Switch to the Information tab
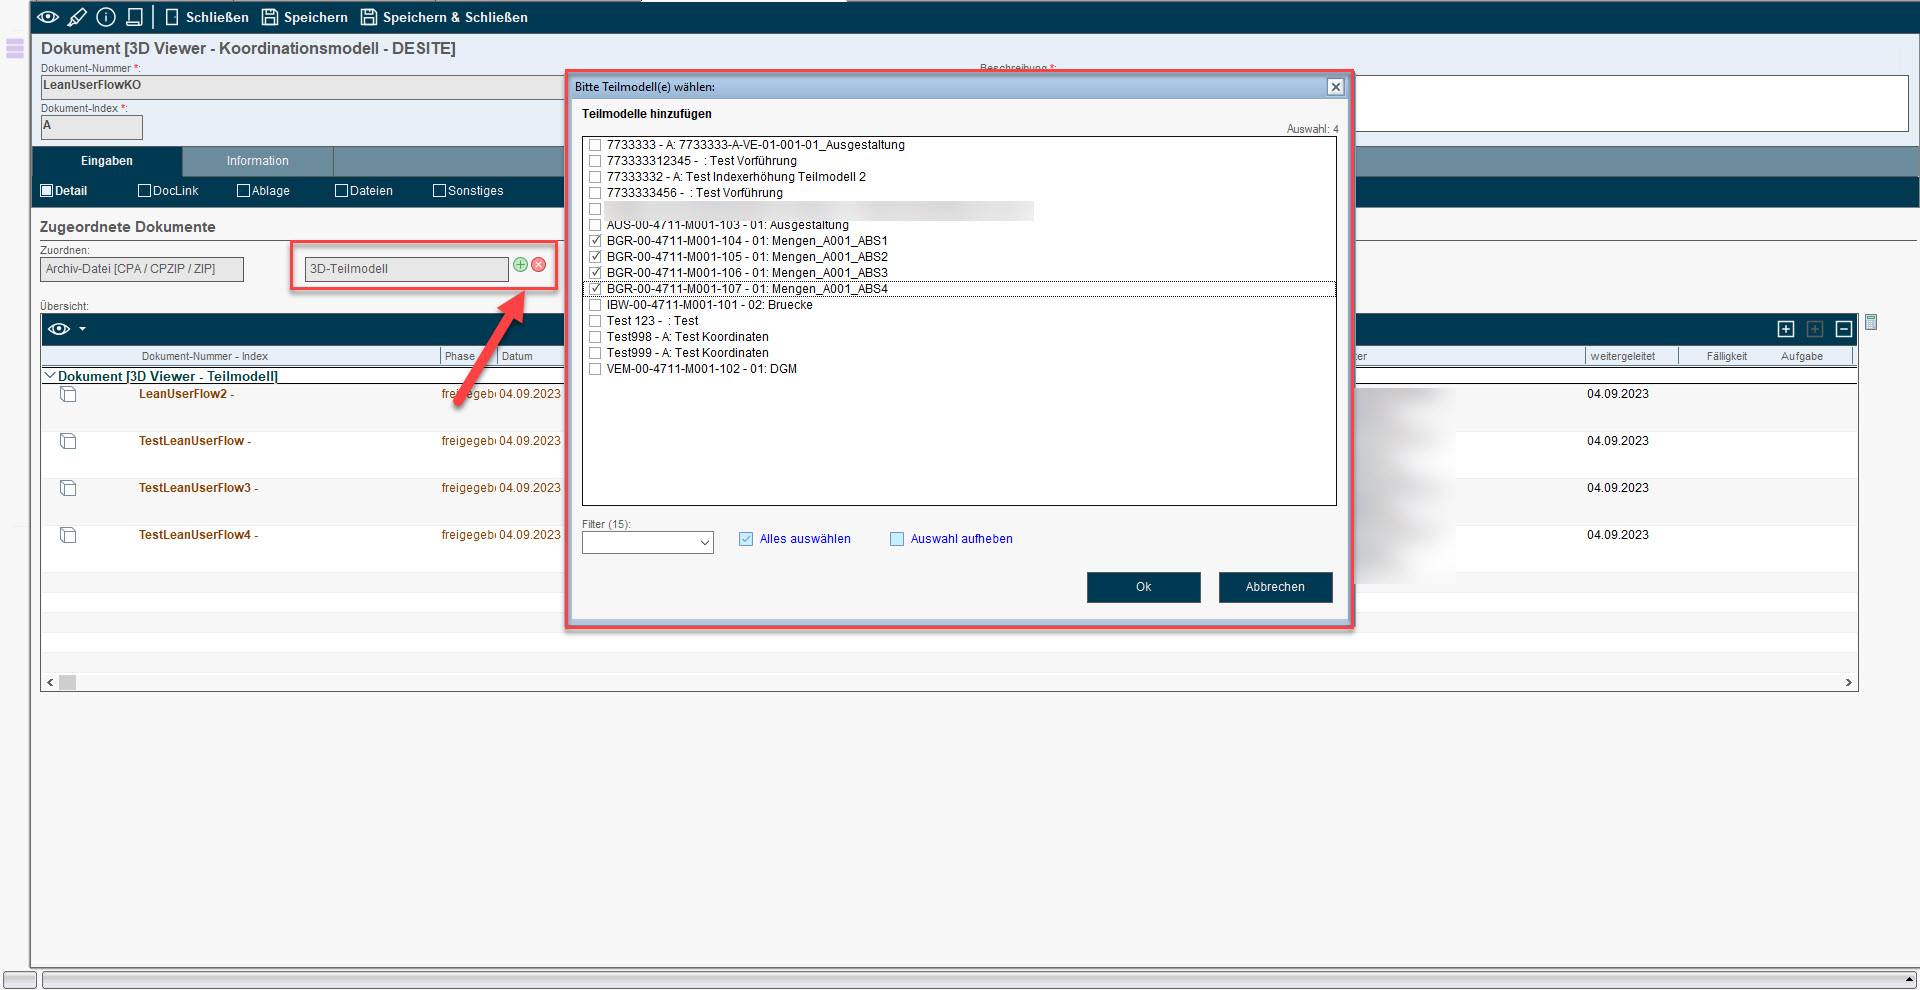1920x990 pixels. 257,161
